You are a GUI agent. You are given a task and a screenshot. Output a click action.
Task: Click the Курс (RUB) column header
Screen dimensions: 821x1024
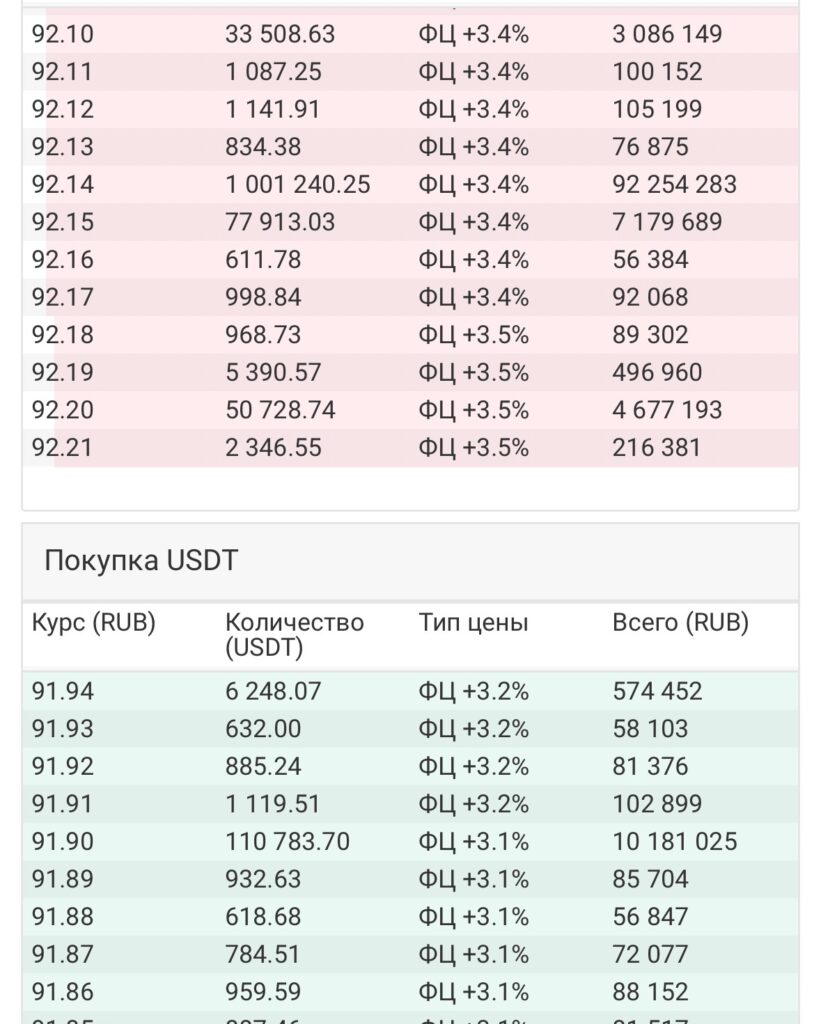point(93,622)
